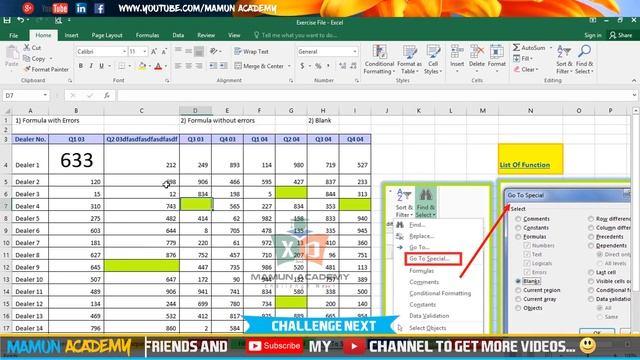640x360 pixels.
Task: Click the Format cells icon
Action: [496, 52]
